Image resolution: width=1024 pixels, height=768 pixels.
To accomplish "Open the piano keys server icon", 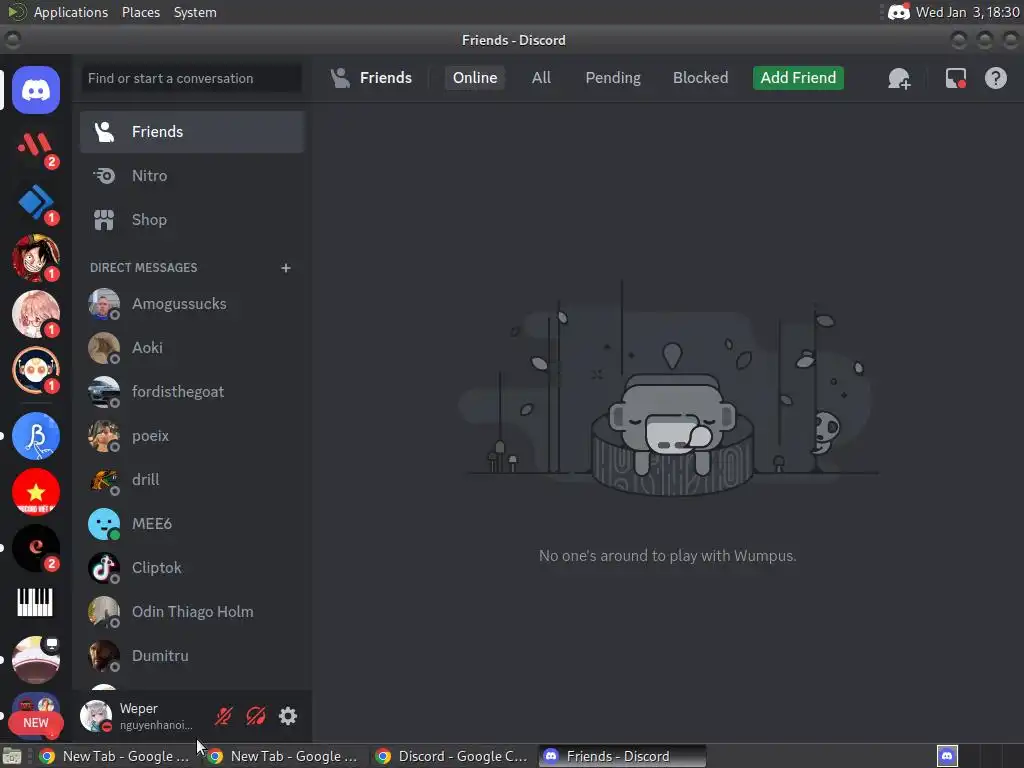I will point(36,603).
